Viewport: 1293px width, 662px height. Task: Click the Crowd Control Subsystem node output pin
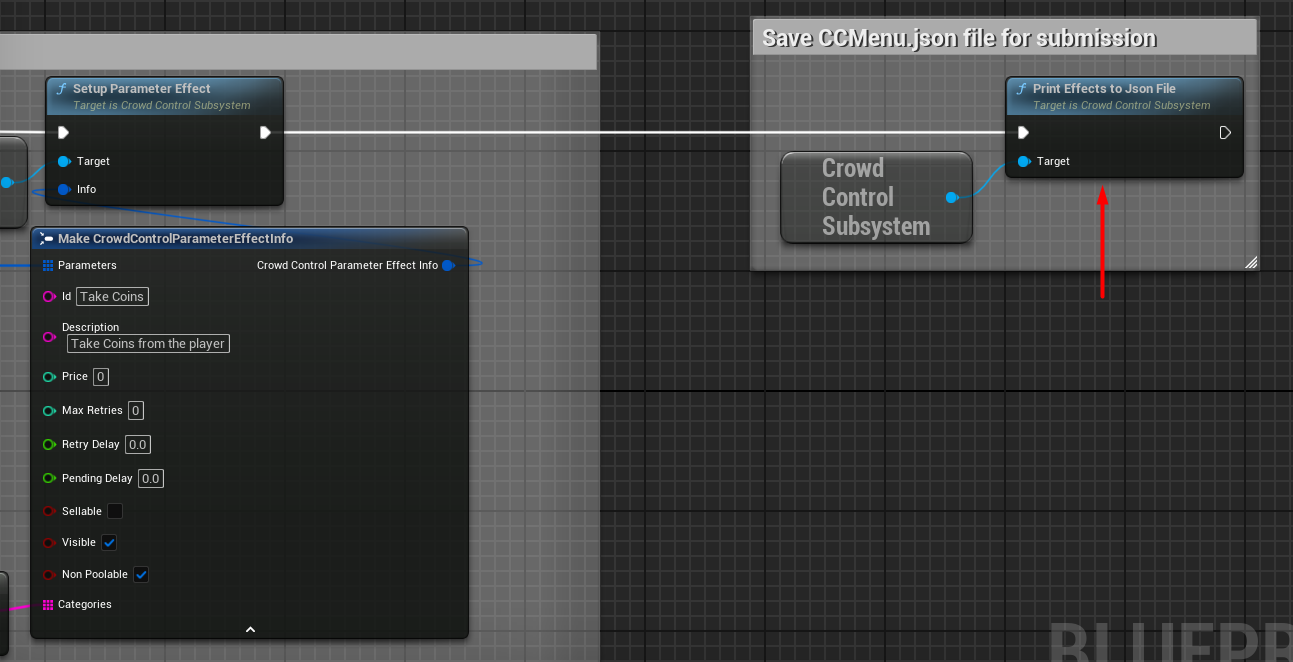[951, 197]
